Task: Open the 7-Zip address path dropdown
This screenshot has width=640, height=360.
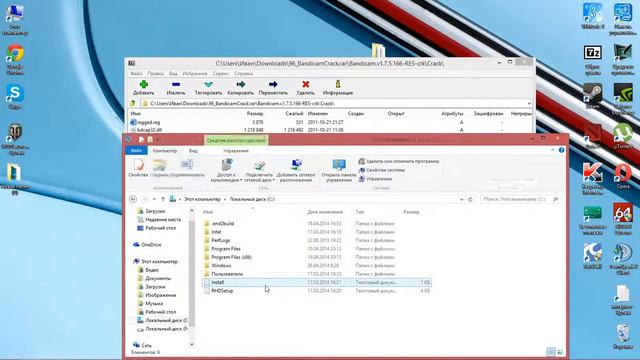Action: click(529, 104)
